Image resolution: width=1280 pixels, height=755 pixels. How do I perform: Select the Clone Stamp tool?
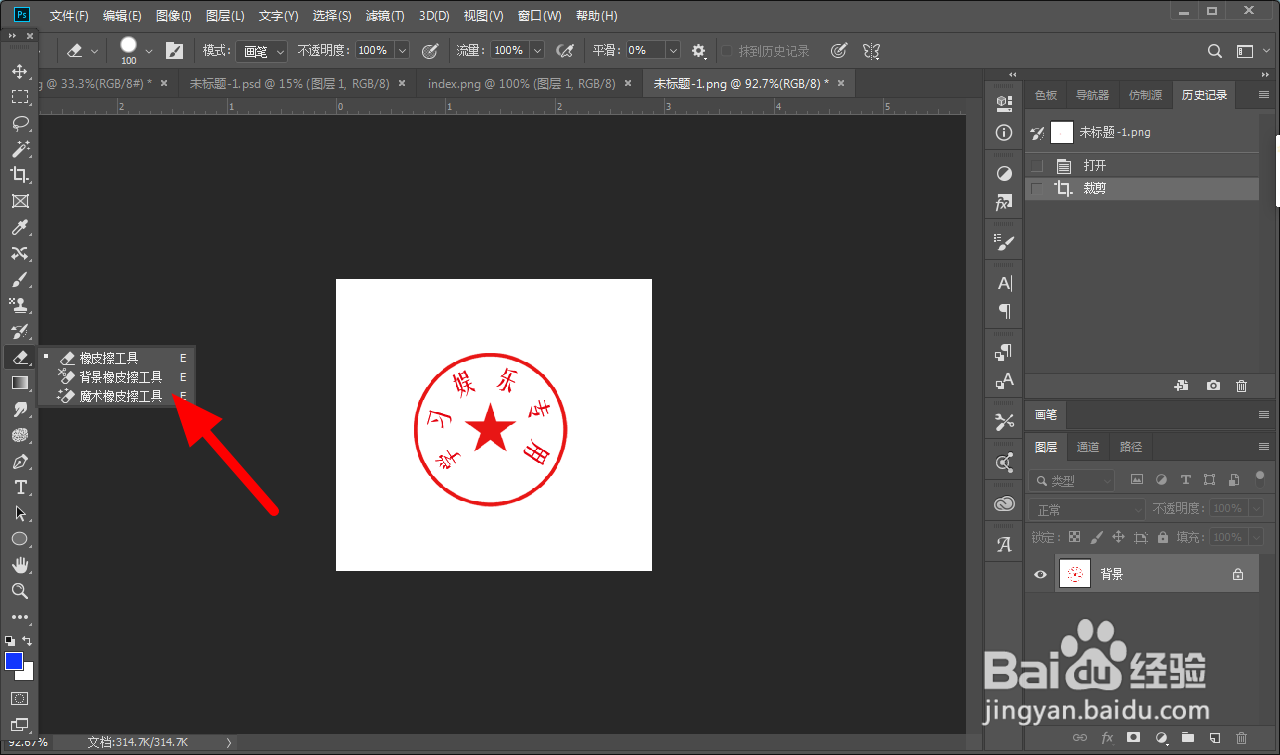[x=19, y=306]
